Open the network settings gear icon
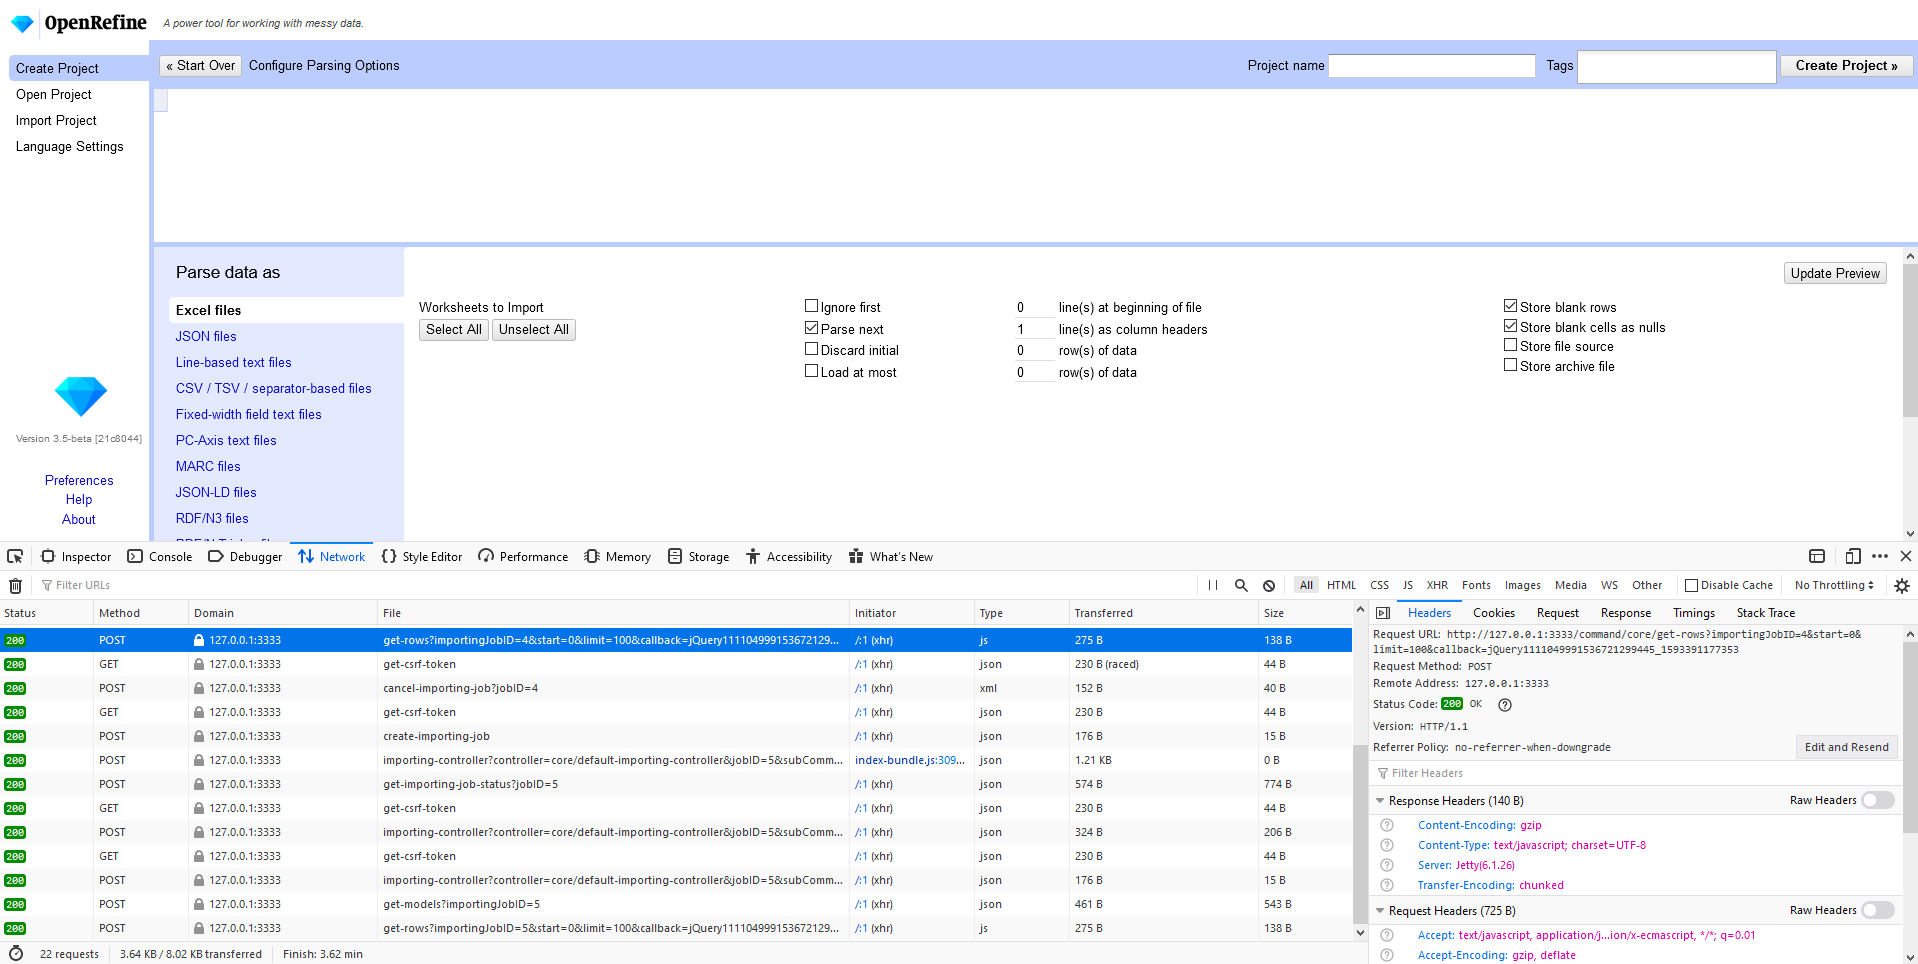The image size is (1918, 964). pos(1902,585)
